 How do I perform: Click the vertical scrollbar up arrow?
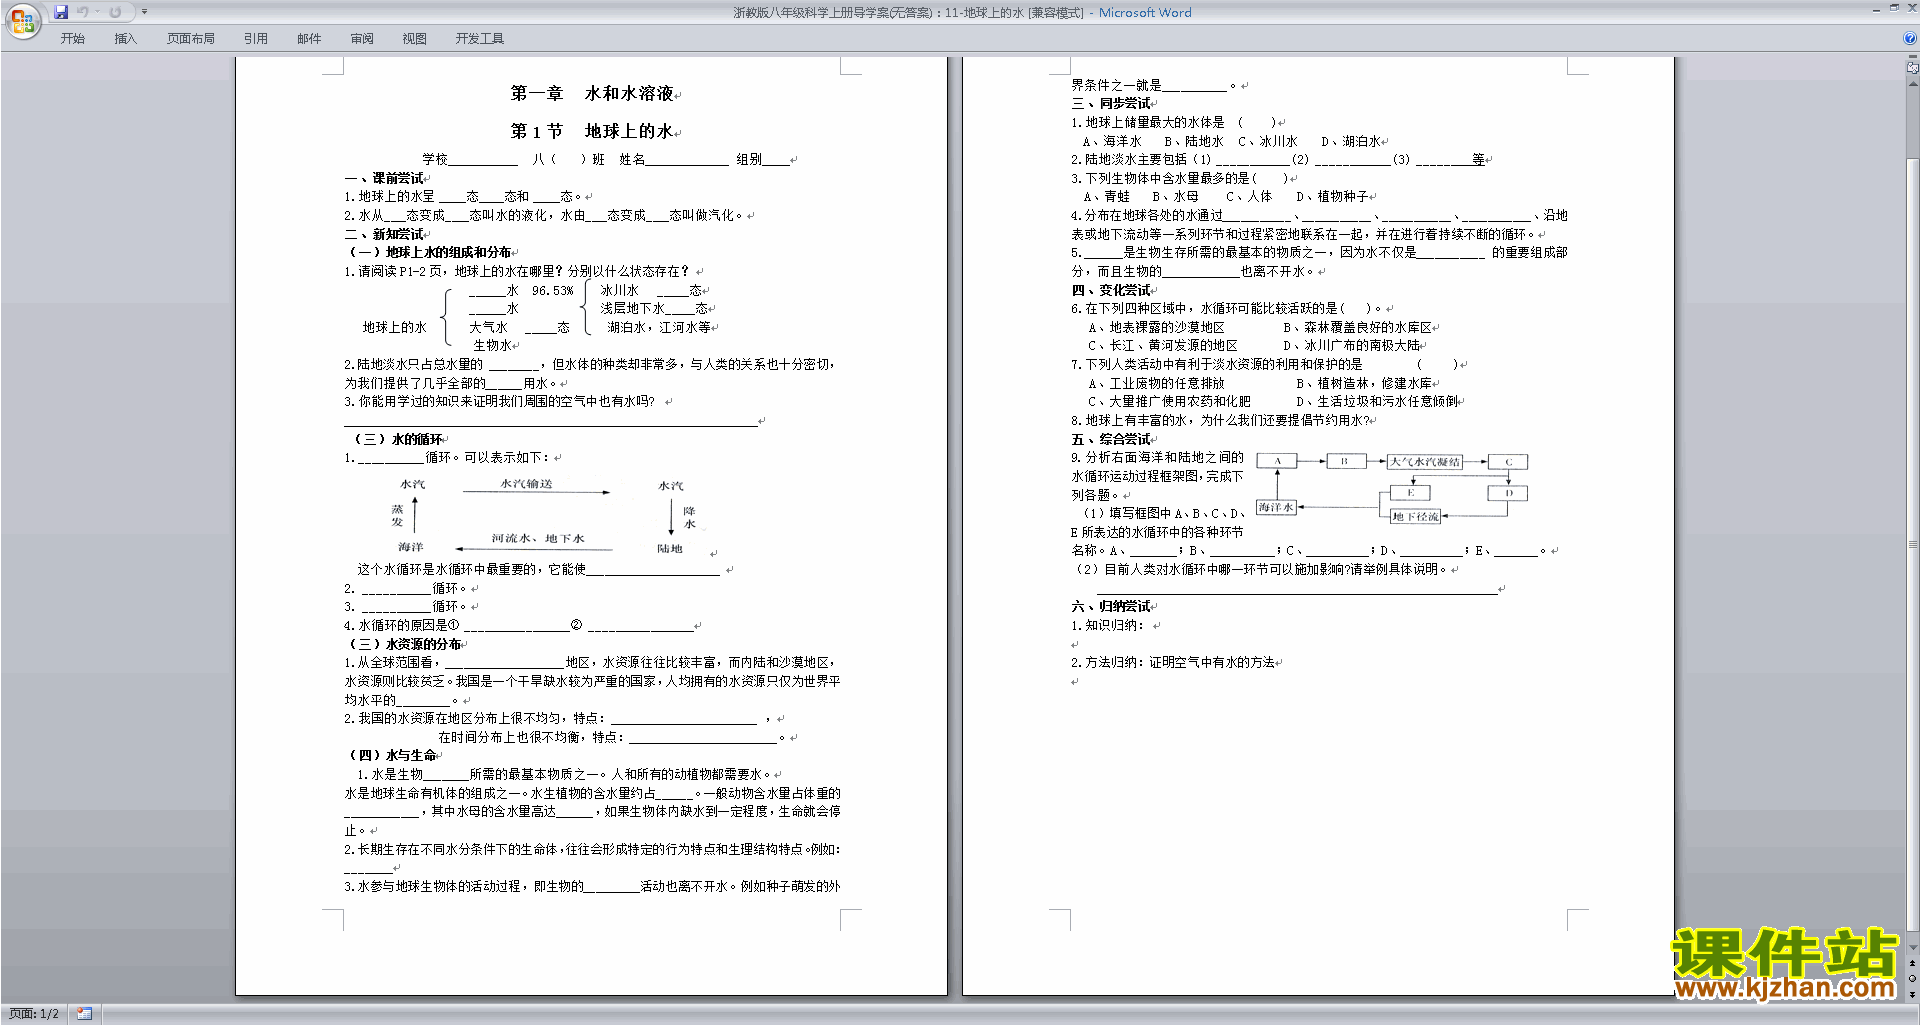click(1913, 84)
